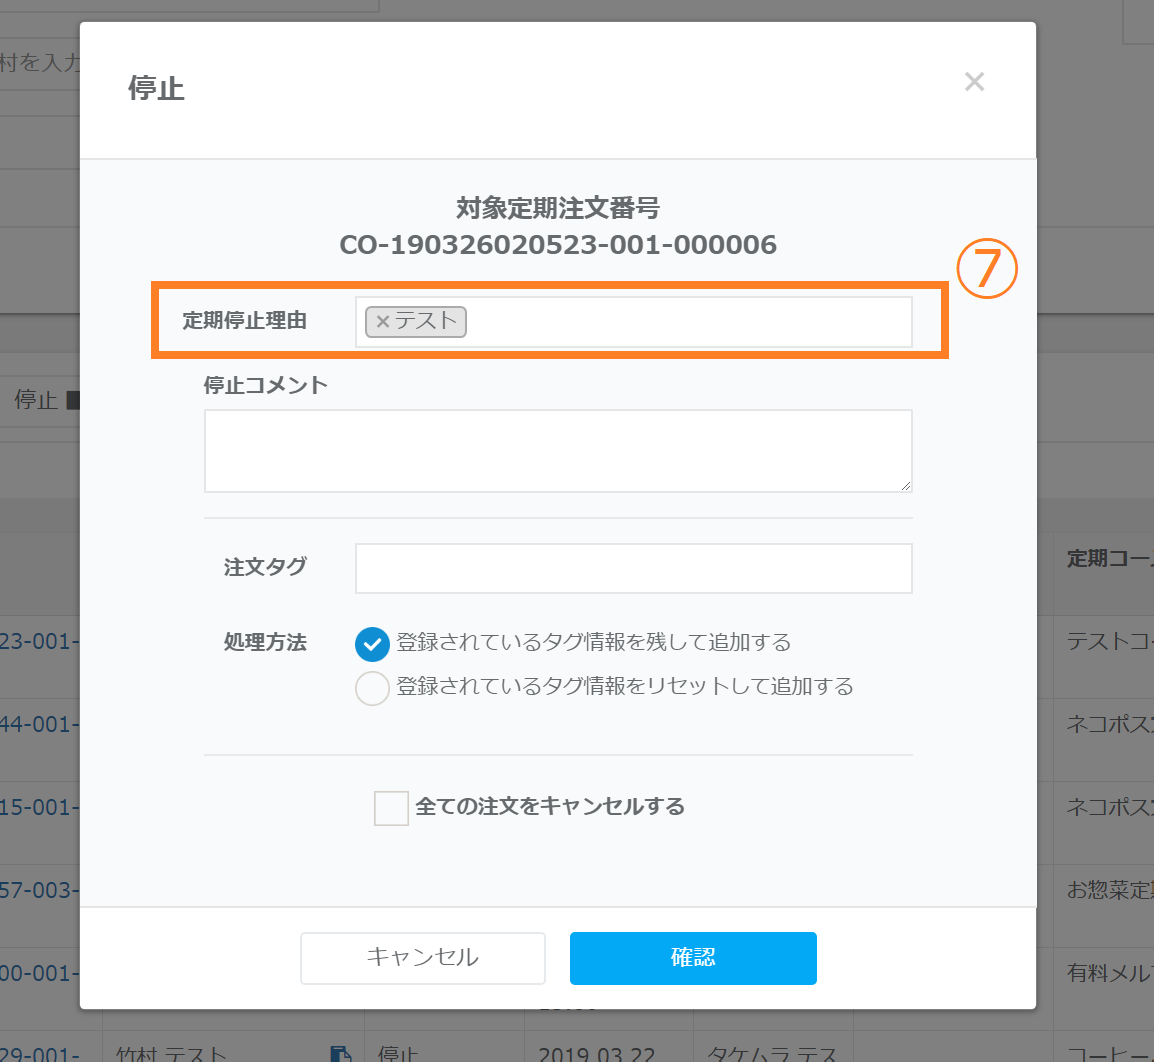Viewport: 1154px width, 1062px height.
Task: Open the 定期停止理由 tag selector field
Action: point(688,322)
